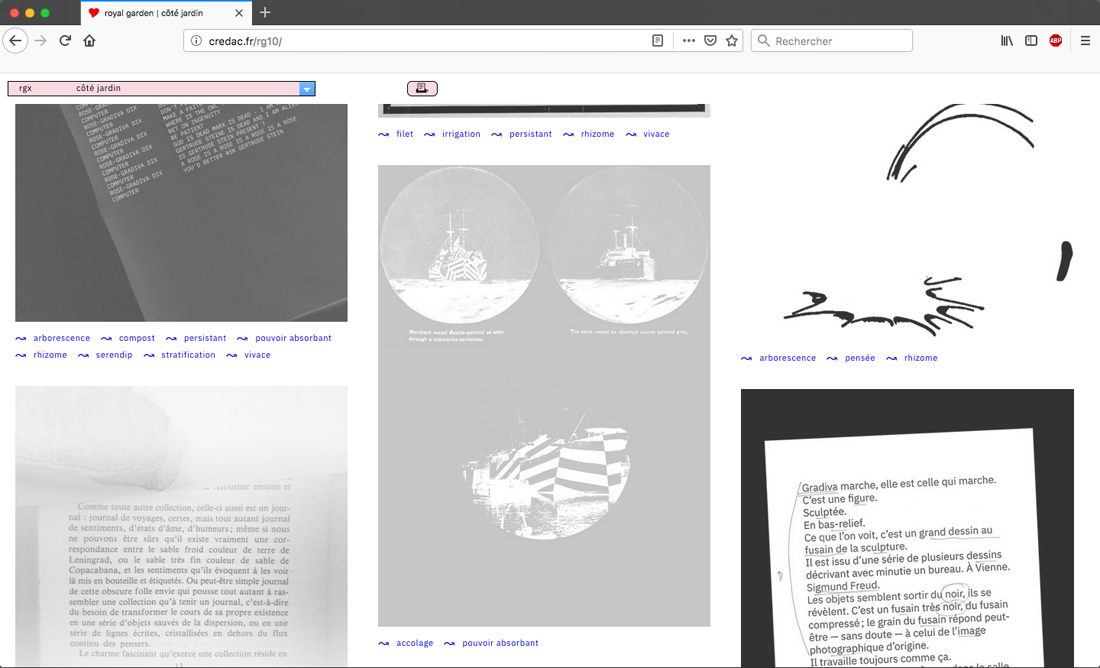This screenshot has height=668, width=1100.
Task: Toggle the sidebar panel icon
Action: pyautogui.click(x=1031, y=41)
